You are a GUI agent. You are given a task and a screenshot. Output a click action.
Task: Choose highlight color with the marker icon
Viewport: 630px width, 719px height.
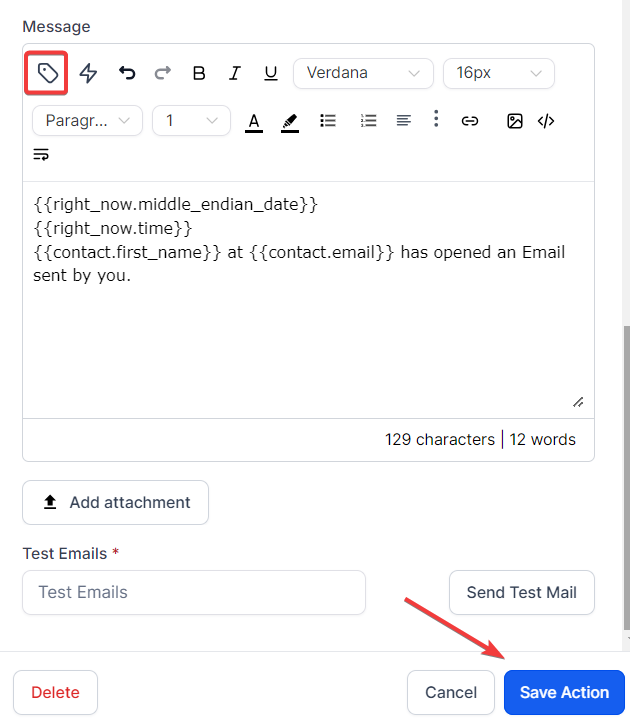coord(290,122)
